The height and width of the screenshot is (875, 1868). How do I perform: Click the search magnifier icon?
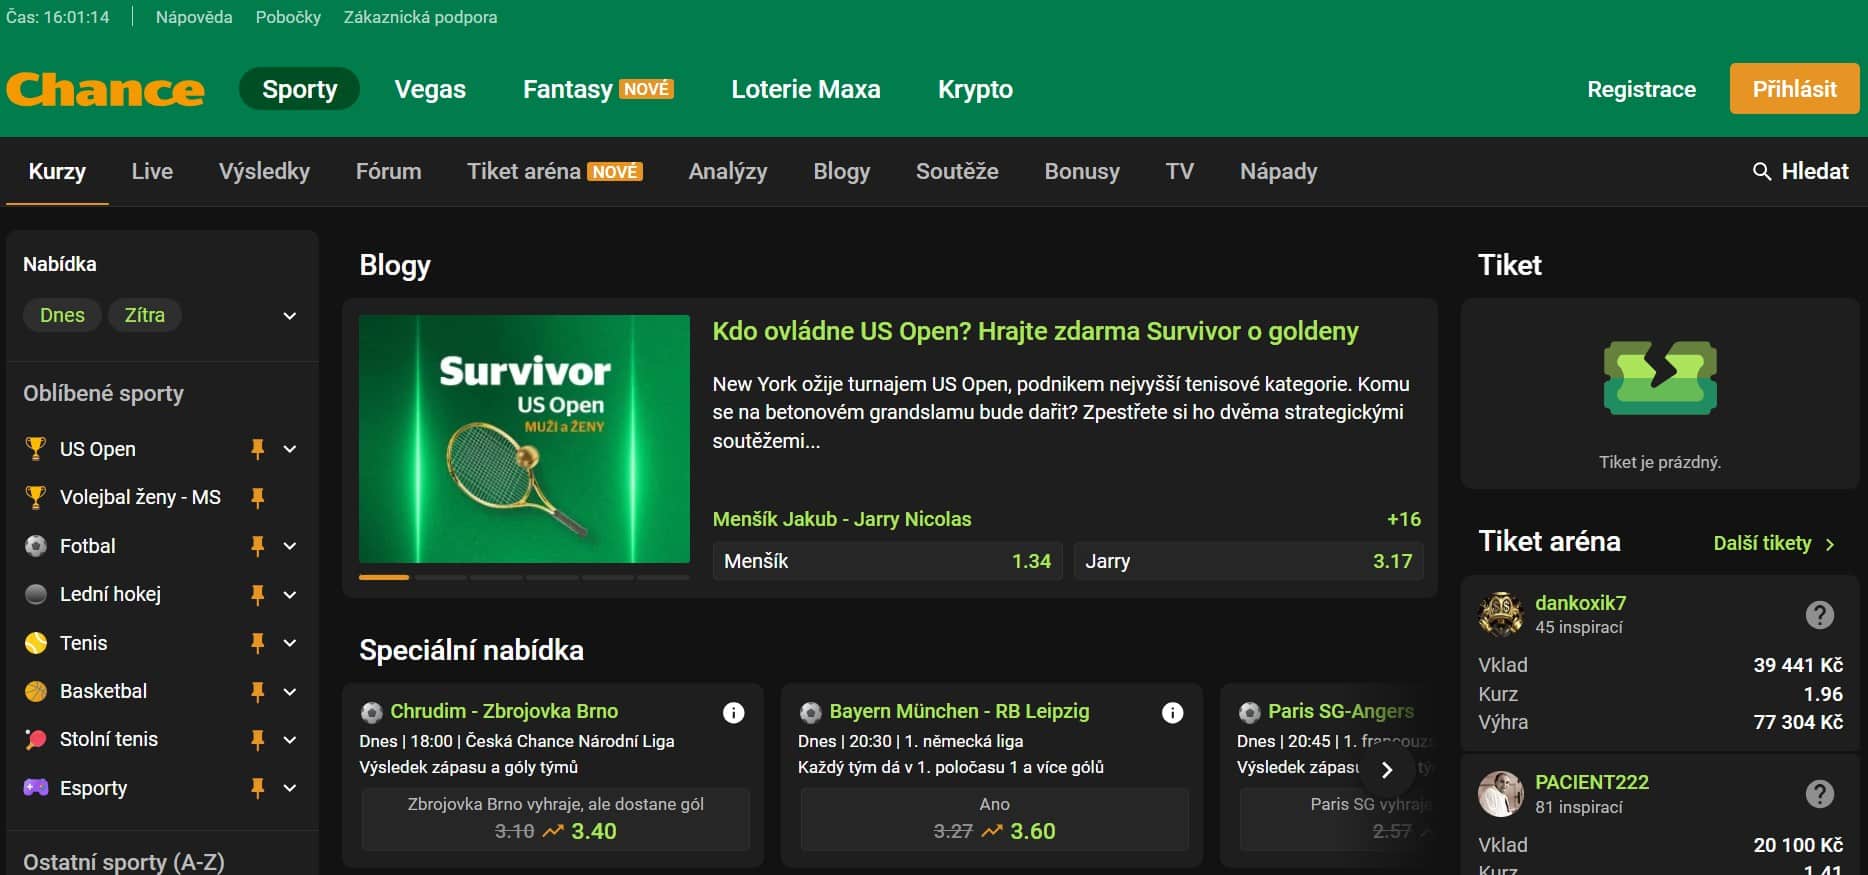click(1762, 171)
